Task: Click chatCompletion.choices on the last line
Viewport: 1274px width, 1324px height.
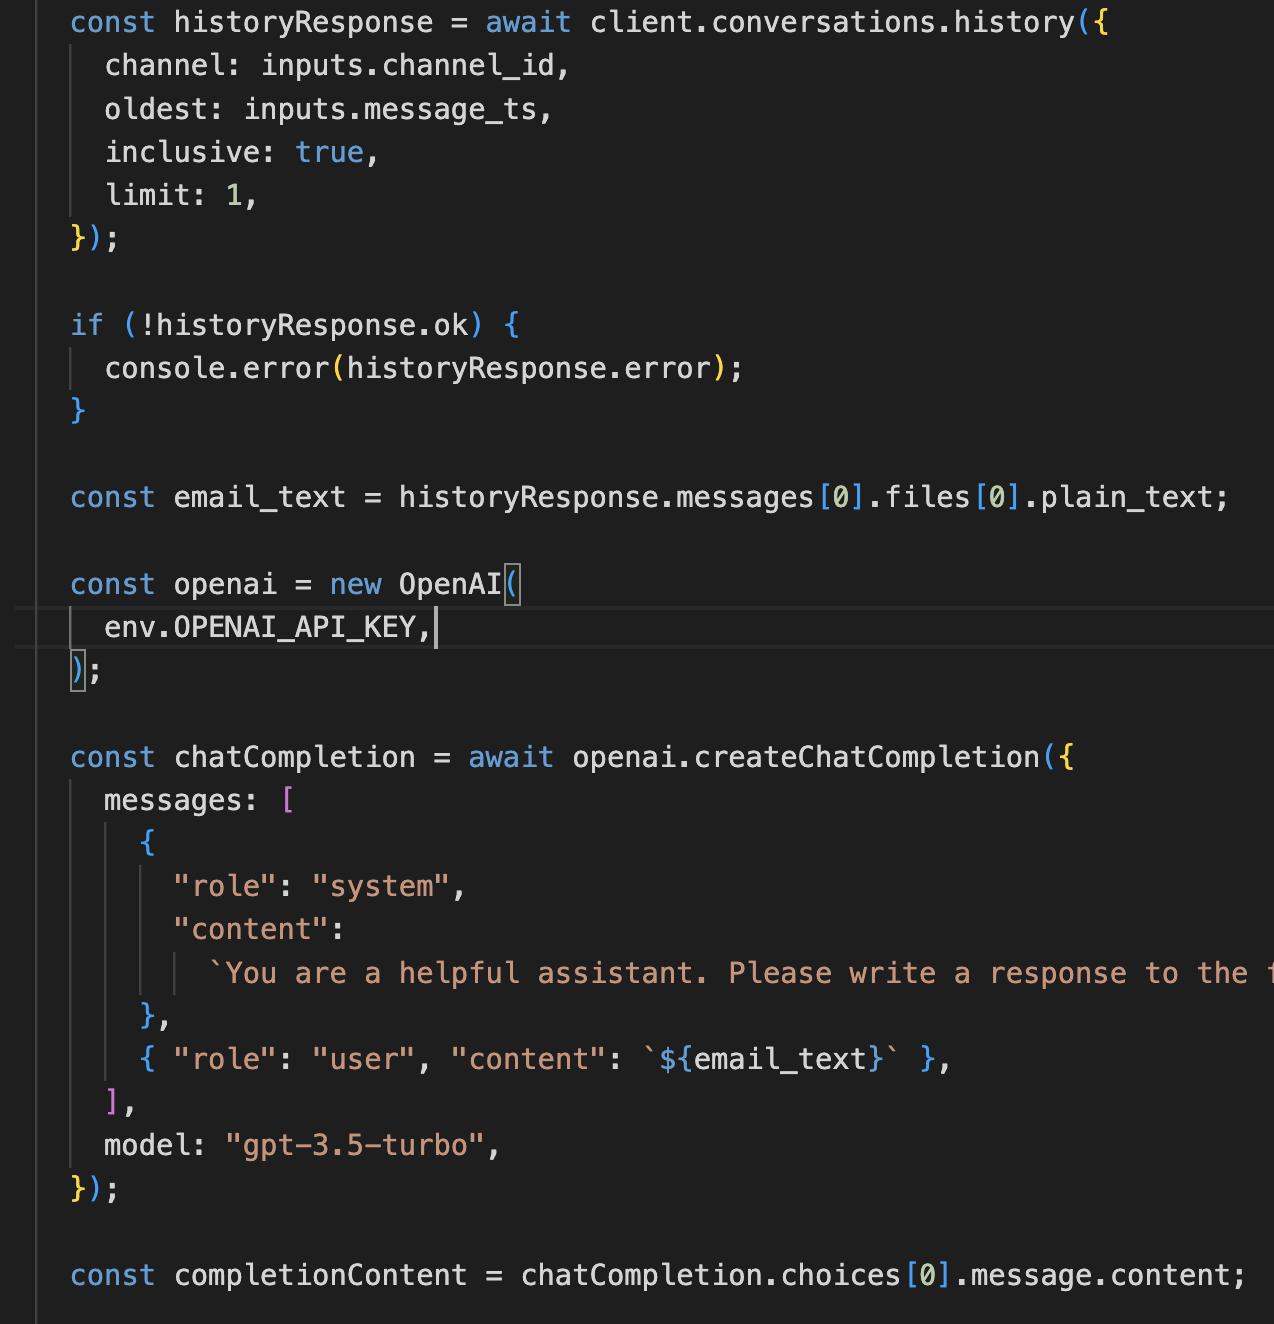Action: tap(710, 1275)
